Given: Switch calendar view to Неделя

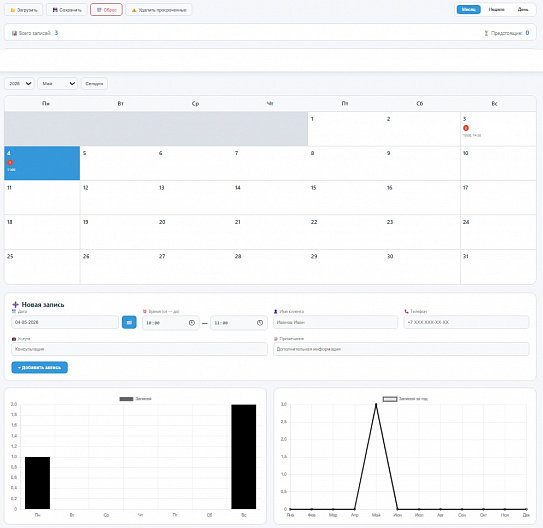Looking at the screenshot, I should pos(496,9).
